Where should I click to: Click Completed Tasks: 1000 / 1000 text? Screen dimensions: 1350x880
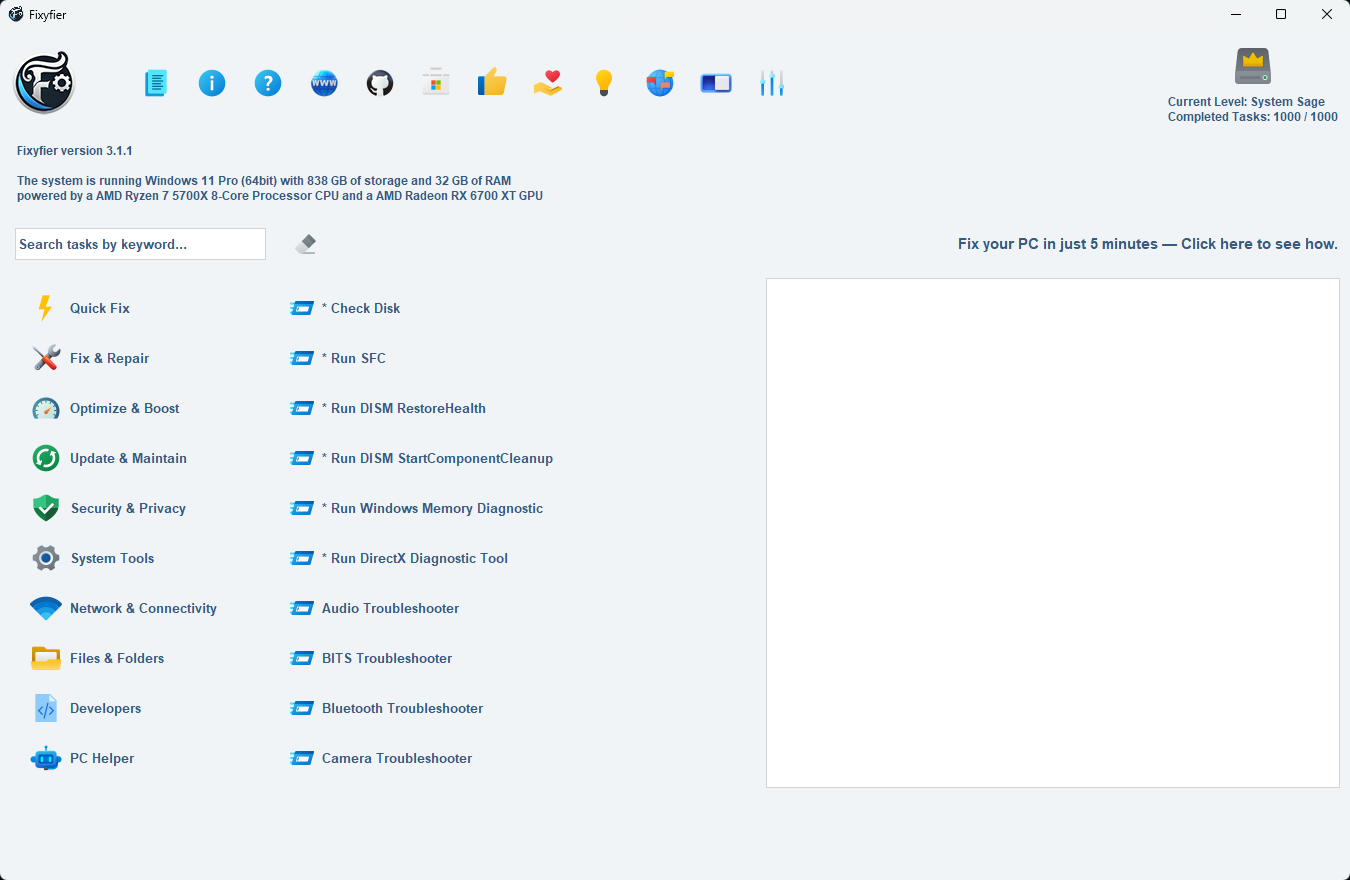pos(1253,117)
